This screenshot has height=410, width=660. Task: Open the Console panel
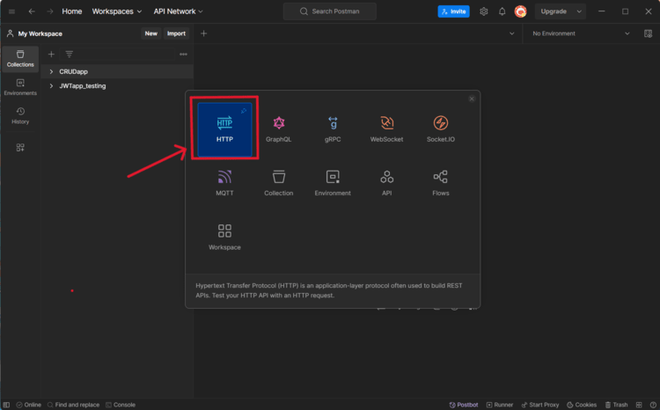tap(120, 405)
